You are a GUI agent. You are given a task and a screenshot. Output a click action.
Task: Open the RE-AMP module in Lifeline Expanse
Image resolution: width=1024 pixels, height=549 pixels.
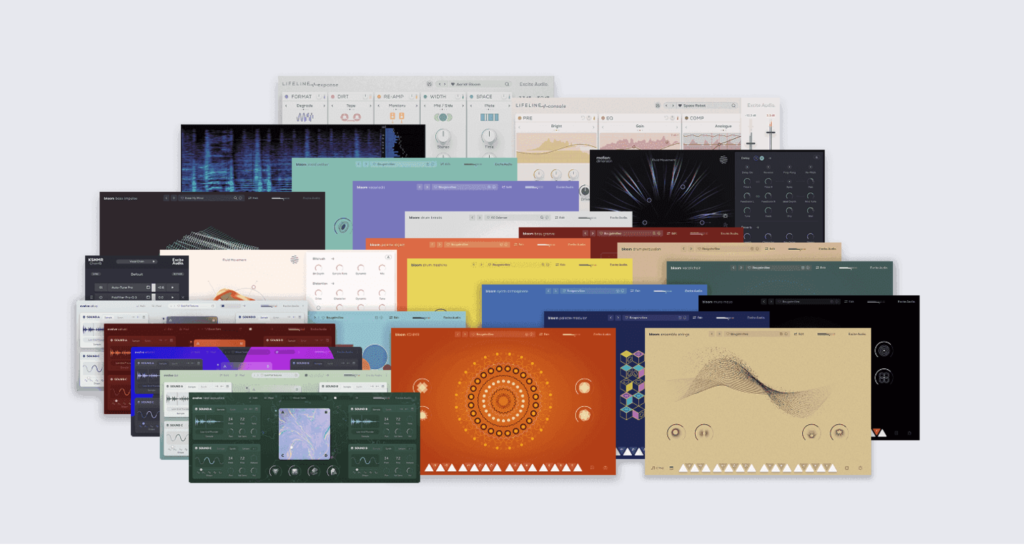coord(394,97)
